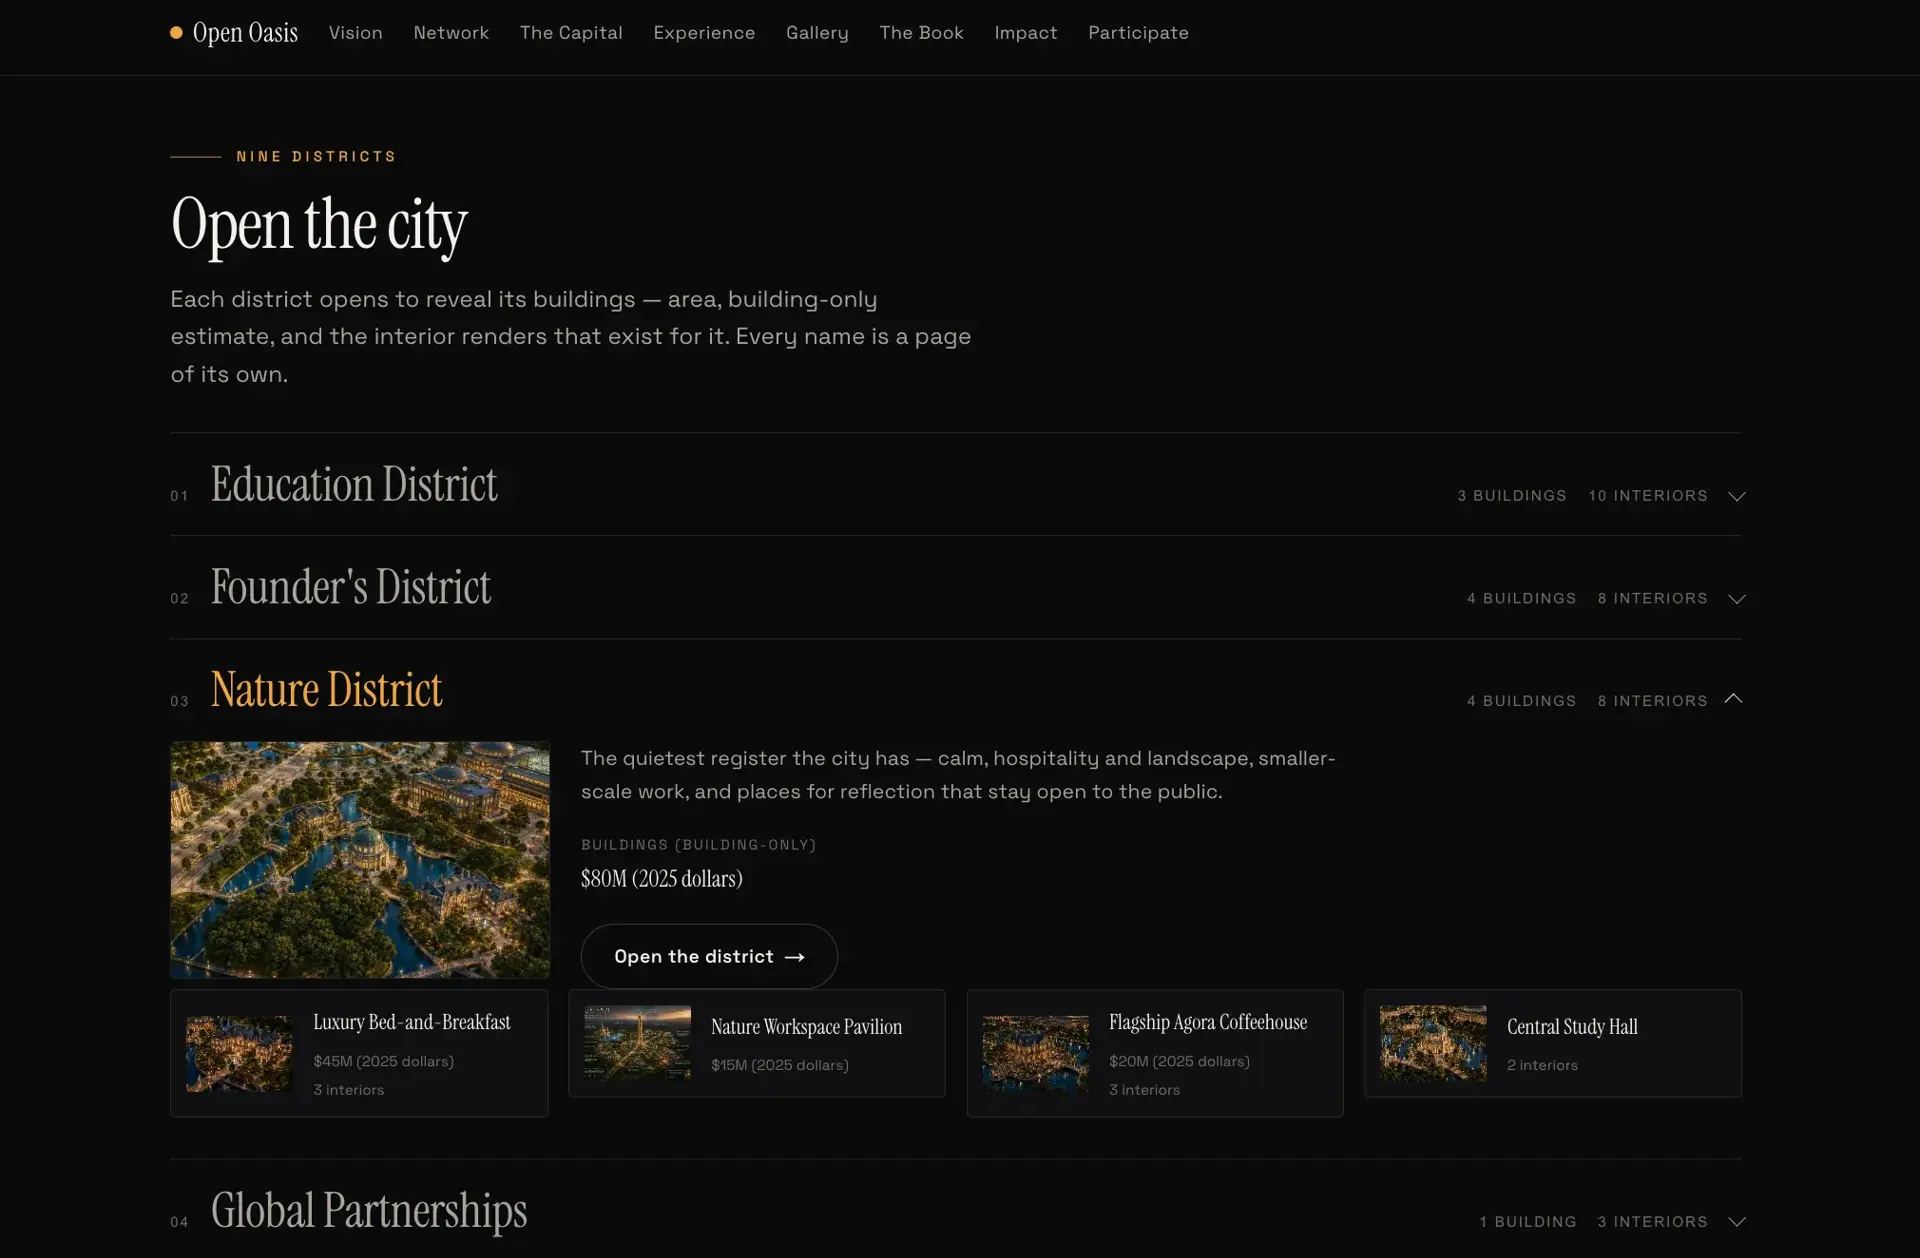Click the Global Partnerships heading
1920x1258 pixels.
(x=369, y=1211)
